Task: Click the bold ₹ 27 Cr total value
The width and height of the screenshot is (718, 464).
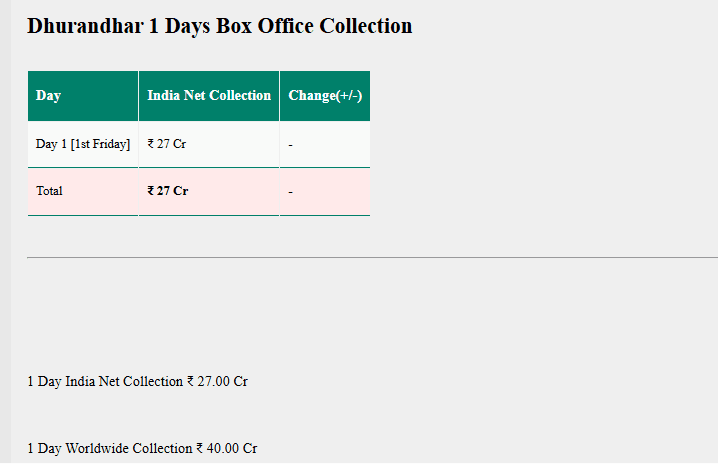Action: click(168, 191)
